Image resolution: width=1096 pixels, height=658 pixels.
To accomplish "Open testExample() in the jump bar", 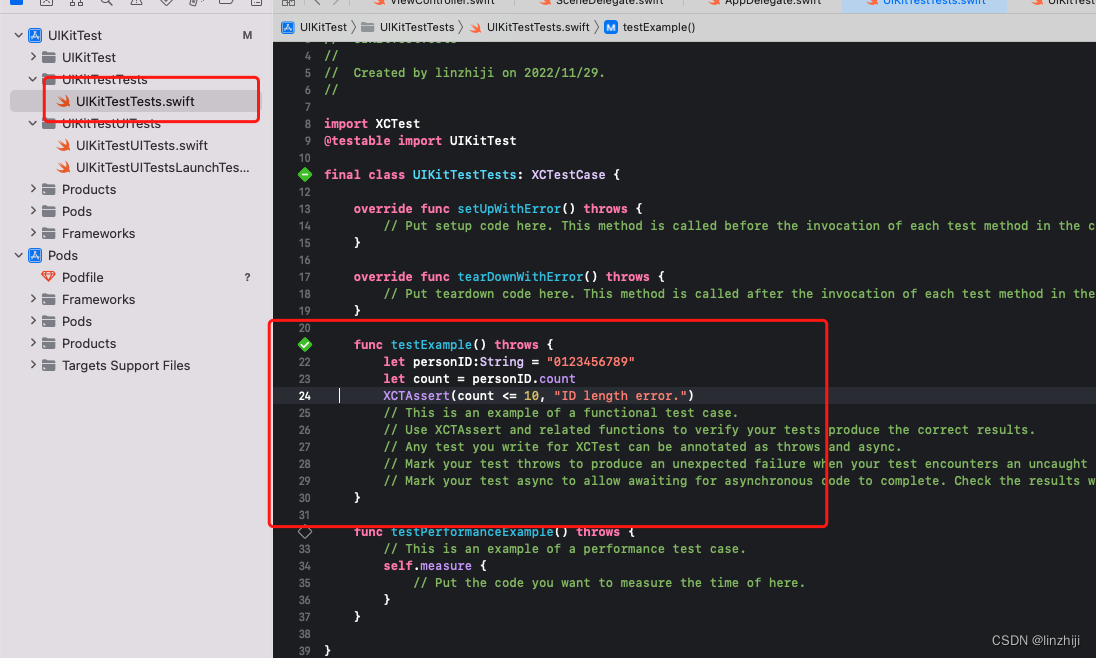I will pos(660,27).
